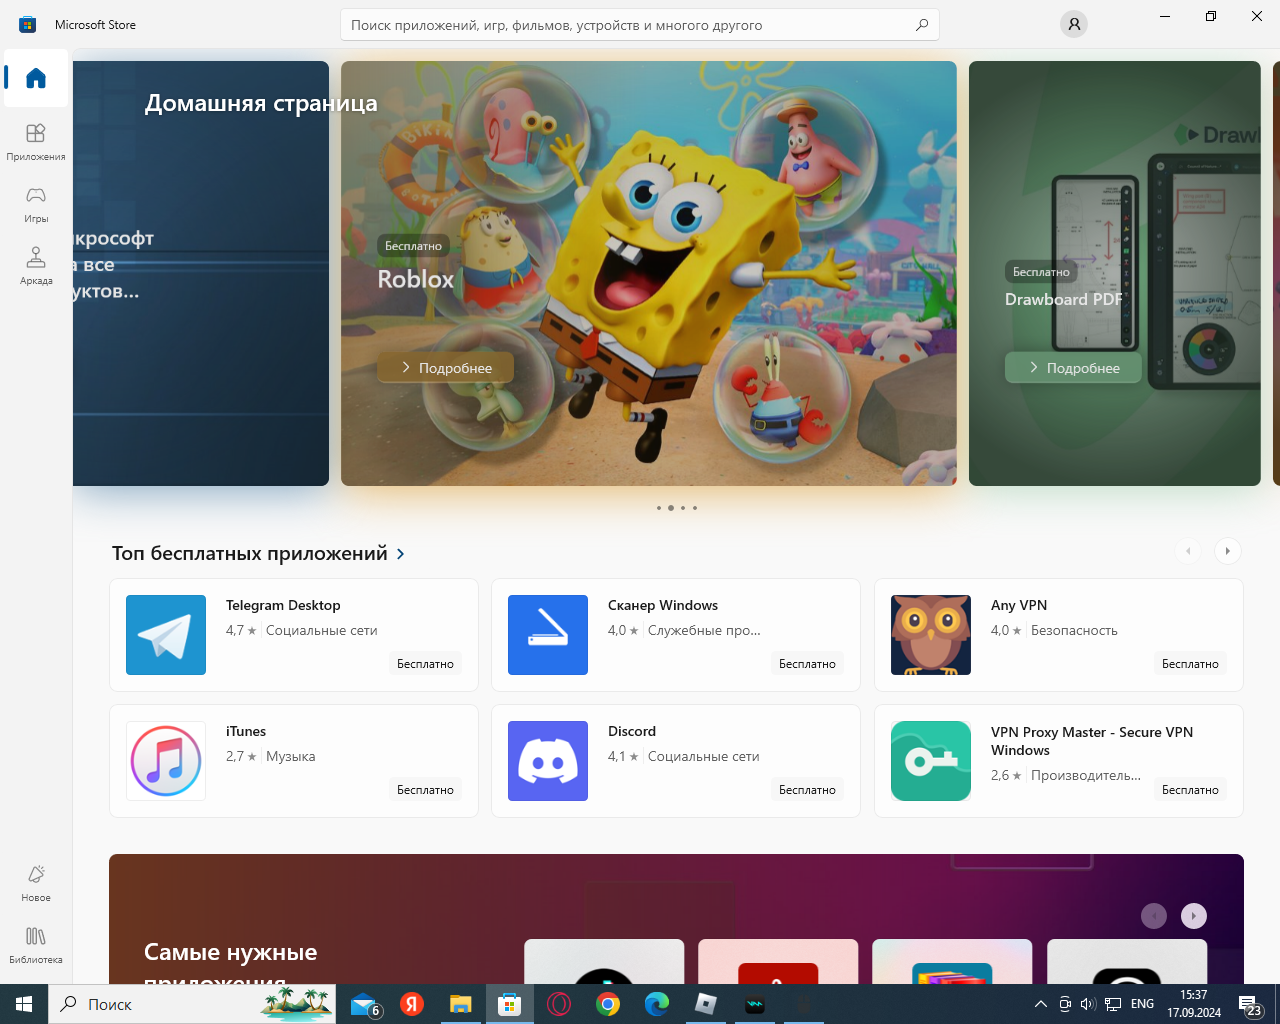Click the taskbar clock showing 15:37
1280x1024 pixels.
click(x=1194, y=1004)
